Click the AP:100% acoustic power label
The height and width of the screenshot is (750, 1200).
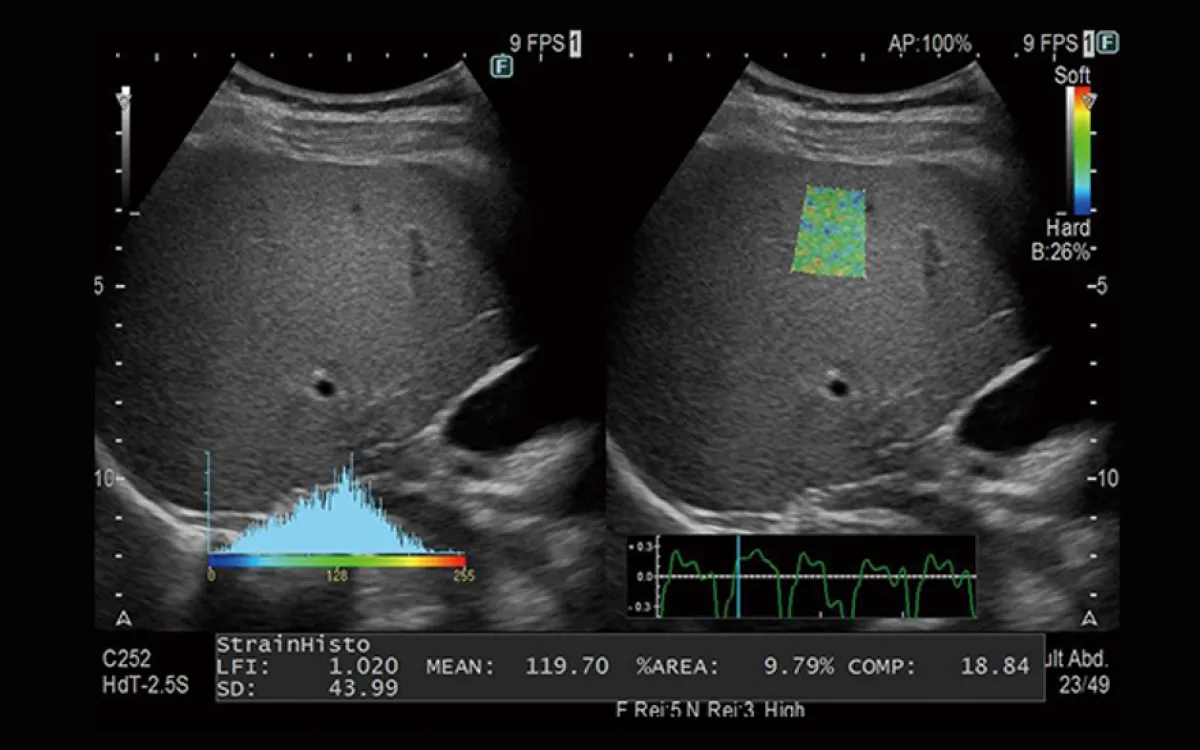(929, 43)
